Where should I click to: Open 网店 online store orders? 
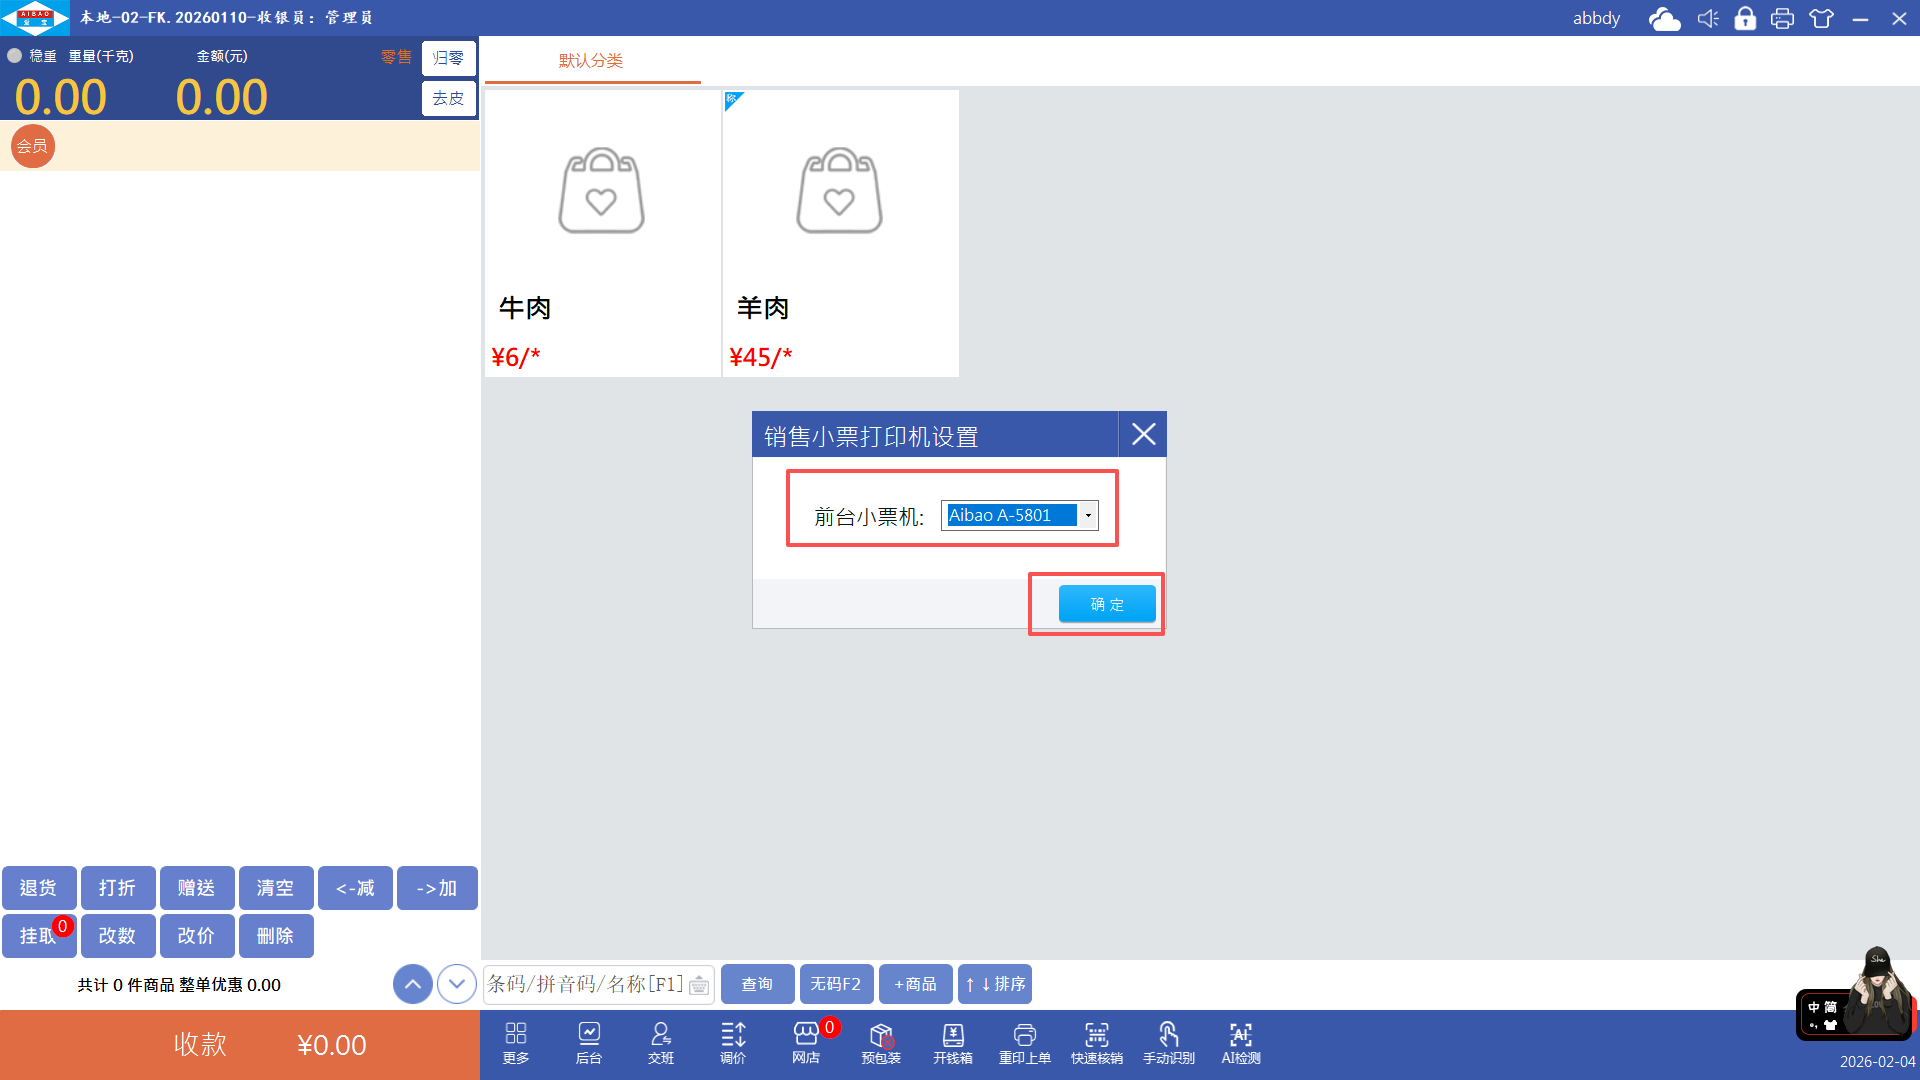click(x=806, y=1042)
